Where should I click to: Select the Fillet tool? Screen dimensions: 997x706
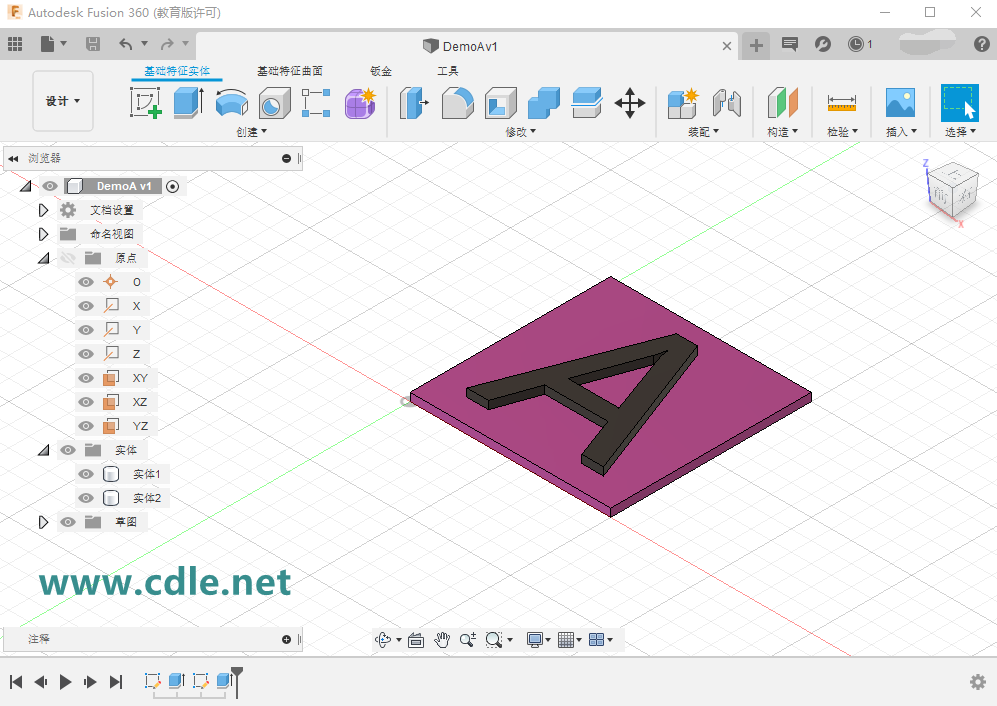458,103
